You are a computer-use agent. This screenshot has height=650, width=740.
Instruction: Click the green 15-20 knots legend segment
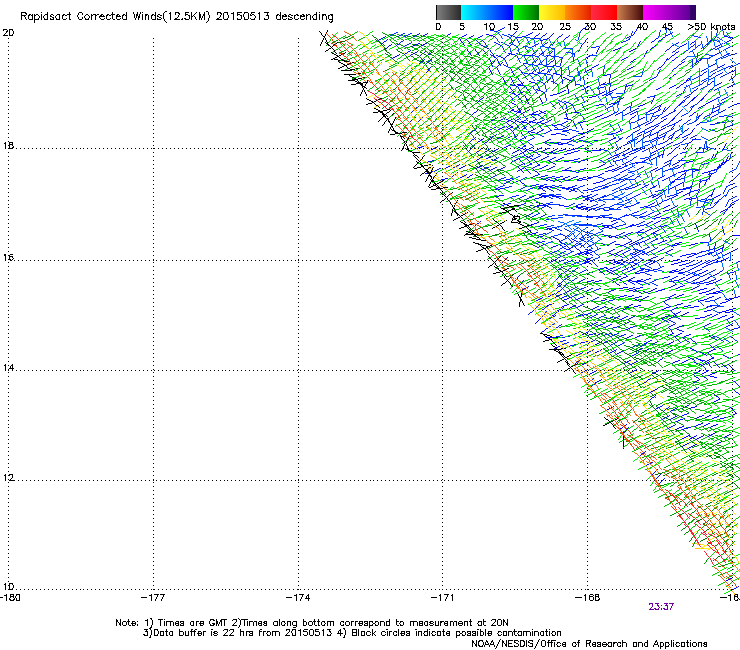tap(526, 12)
